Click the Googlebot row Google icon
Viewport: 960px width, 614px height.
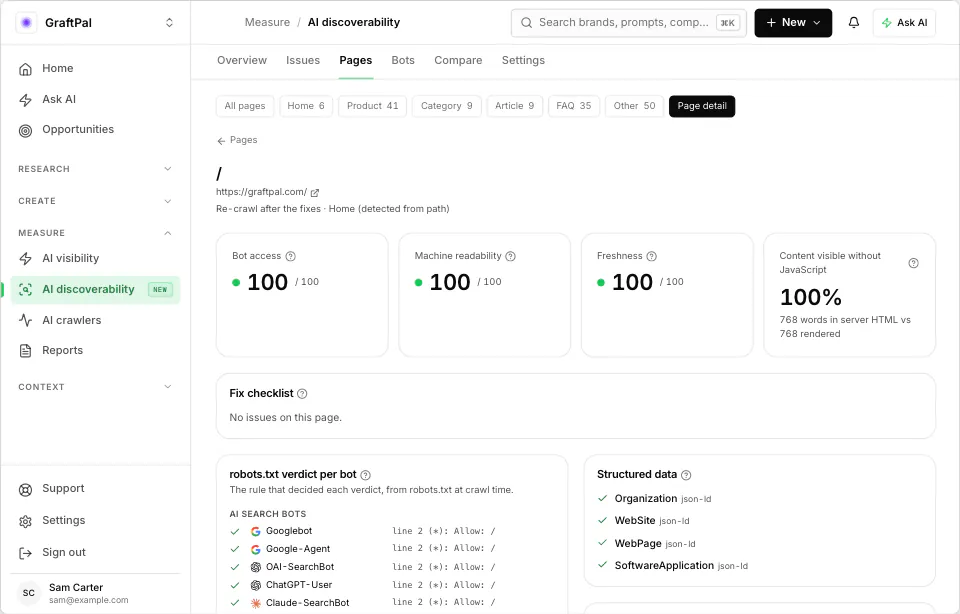(x=256, y=531)
